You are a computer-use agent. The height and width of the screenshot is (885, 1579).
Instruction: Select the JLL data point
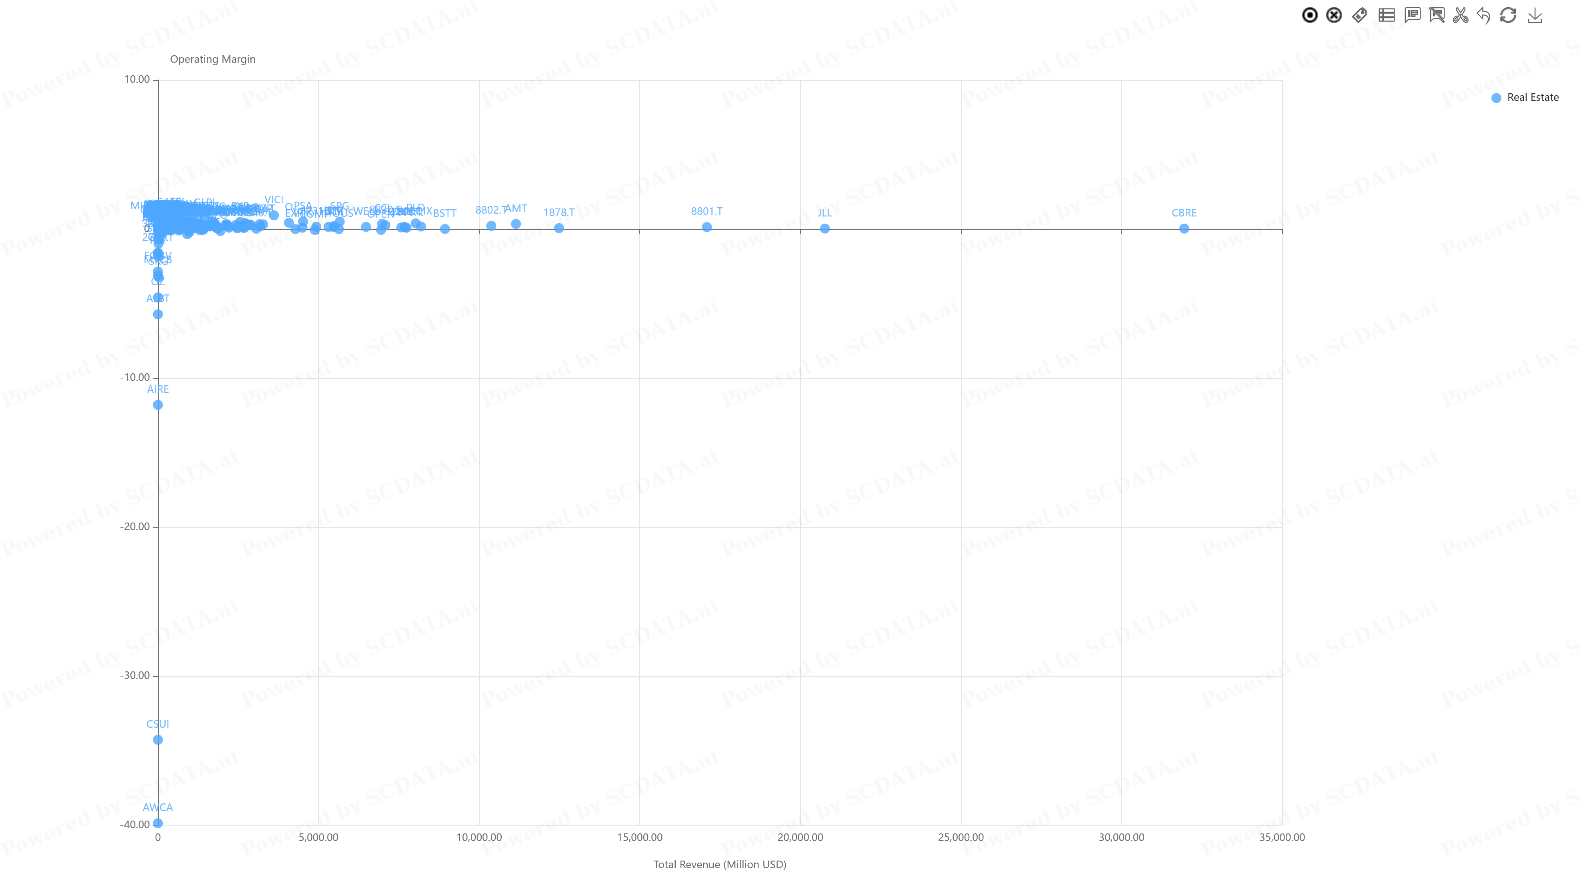[x=825, y=229]
